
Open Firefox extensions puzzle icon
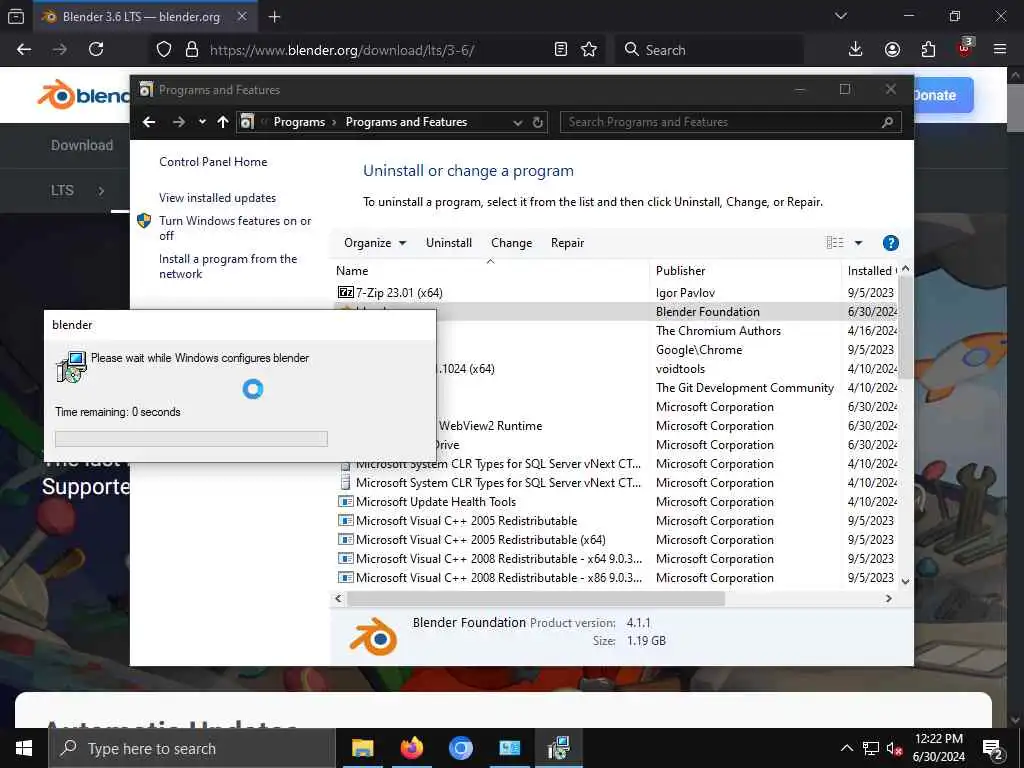point(928,50)
